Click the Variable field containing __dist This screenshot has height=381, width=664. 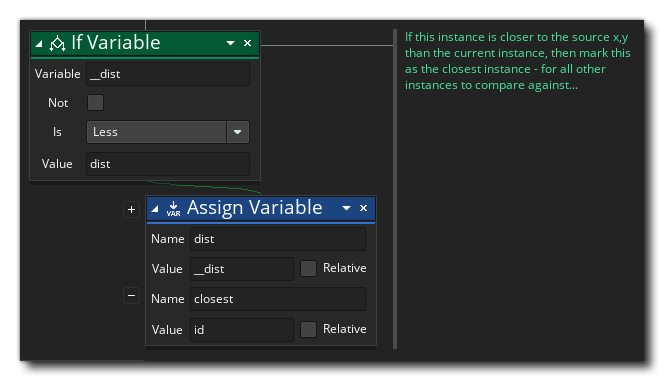168,74
